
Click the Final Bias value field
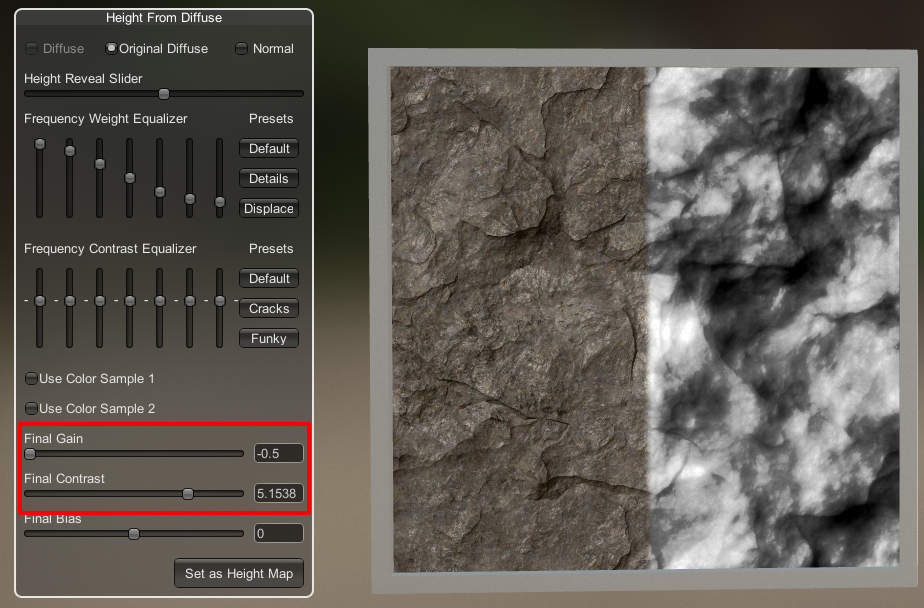(x=278, y=534)
